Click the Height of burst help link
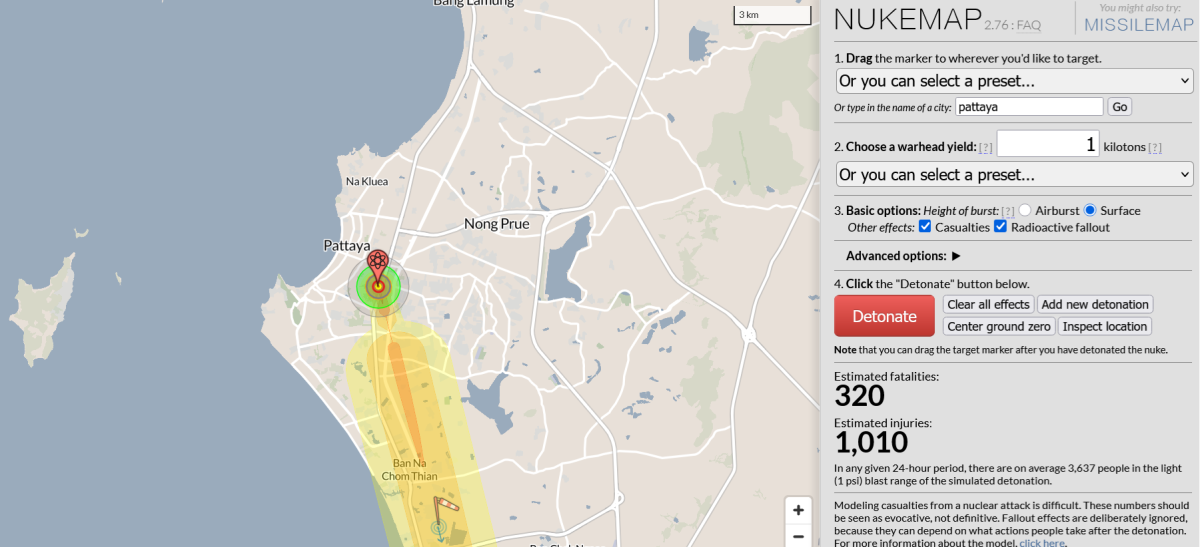 [1008, 211]
